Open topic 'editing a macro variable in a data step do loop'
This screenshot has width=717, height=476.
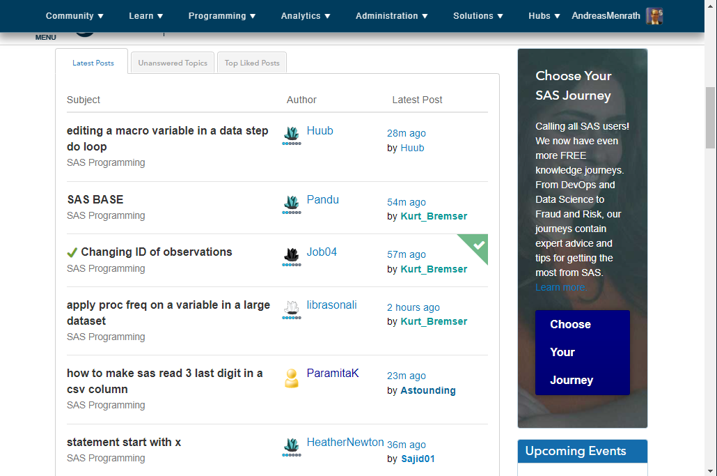167,139
